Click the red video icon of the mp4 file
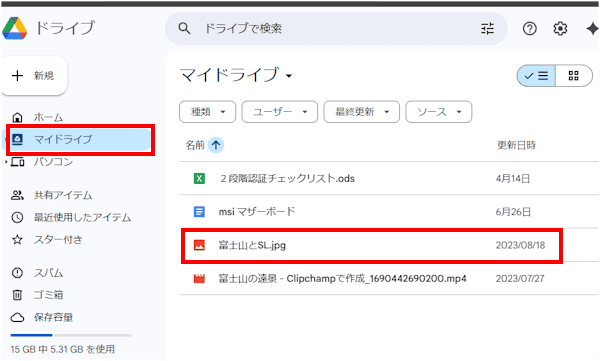Viewport: 600px width, 361px height. coord(199,278)
